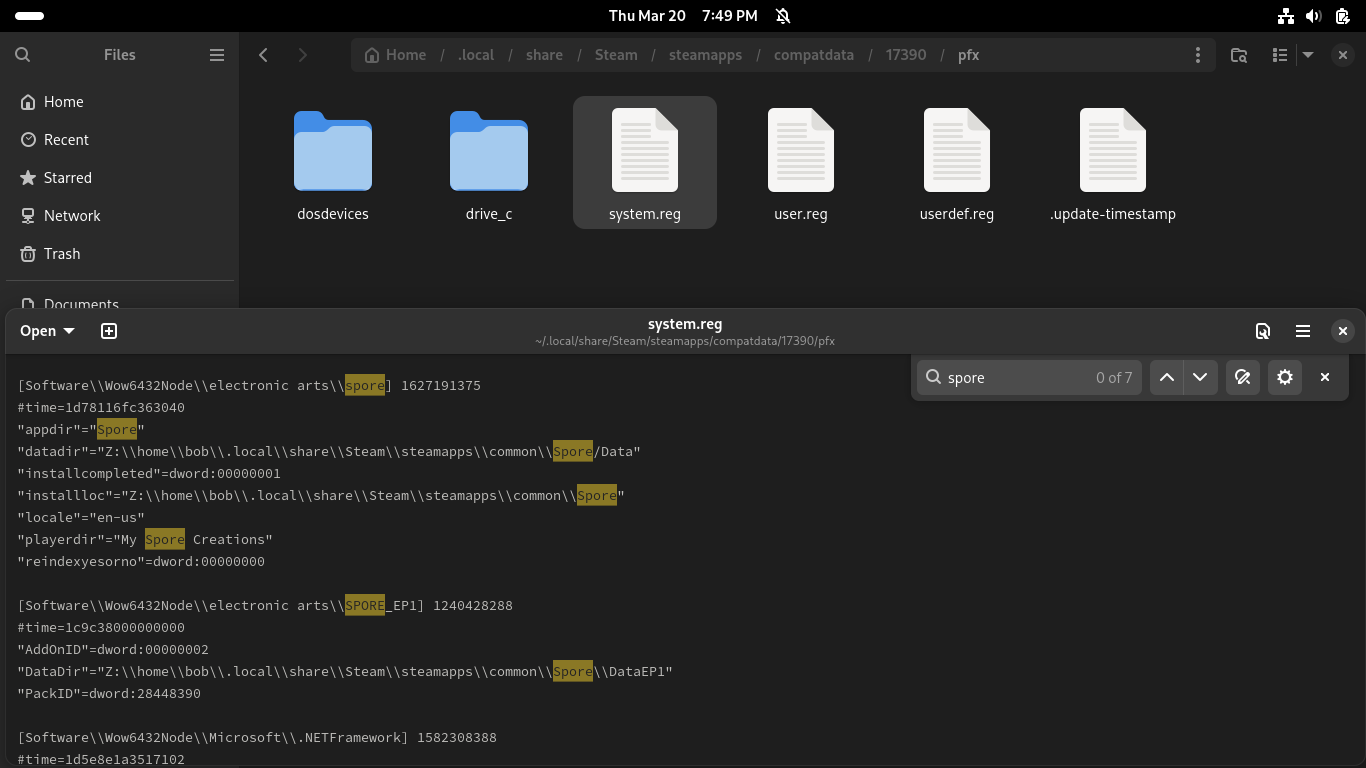Click the "PackID"=dword:28448390 line
The image size is (1366, 768).
[x=109, y=693]
